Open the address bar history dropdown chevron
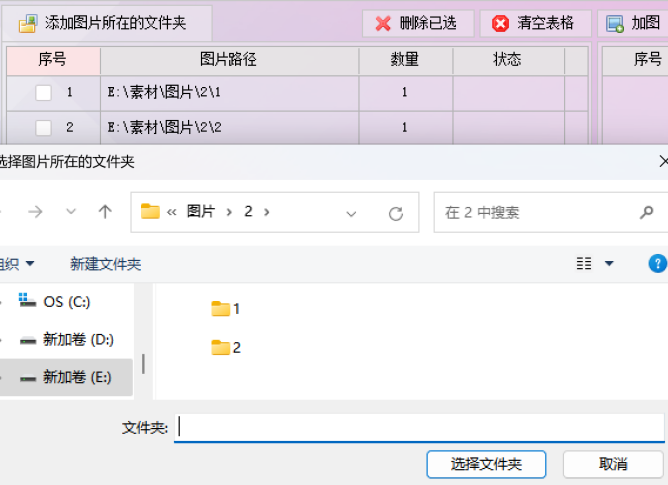The image size is (668, 485). pos(351,214)
